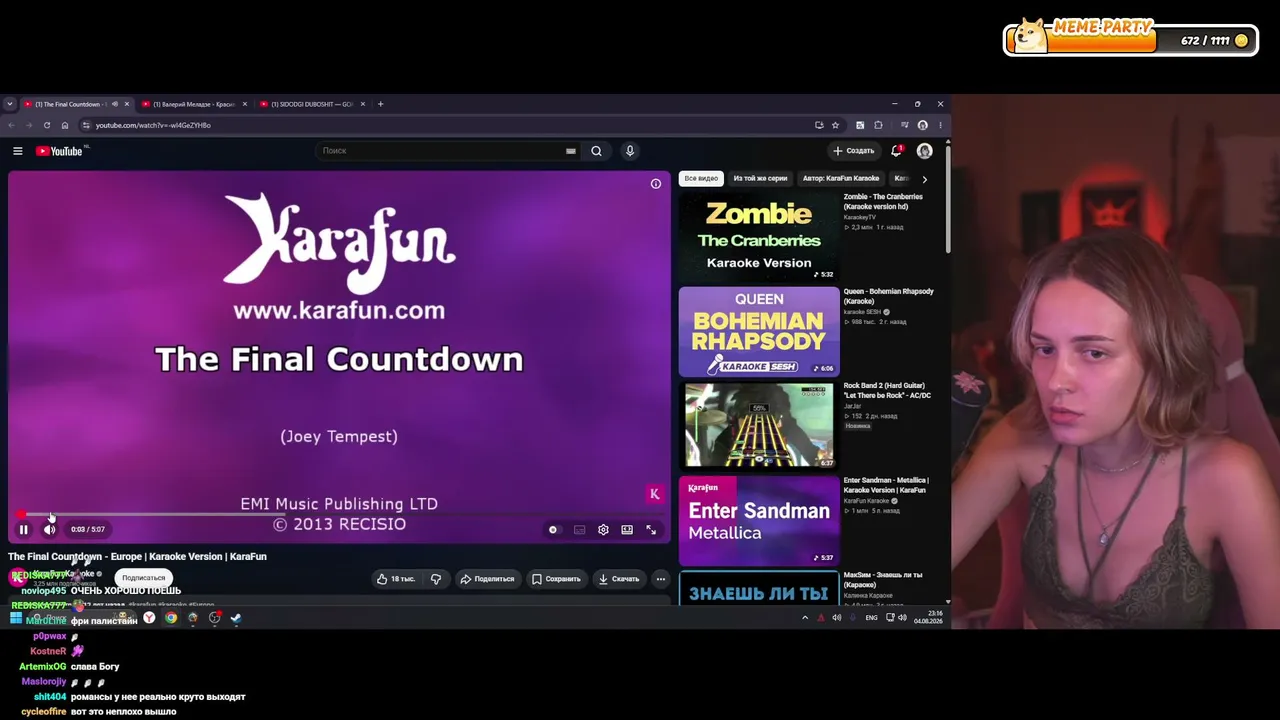Open Steam from the taskbar
The height and width of the screenshot is (720, 1280).
pos(236,618)
